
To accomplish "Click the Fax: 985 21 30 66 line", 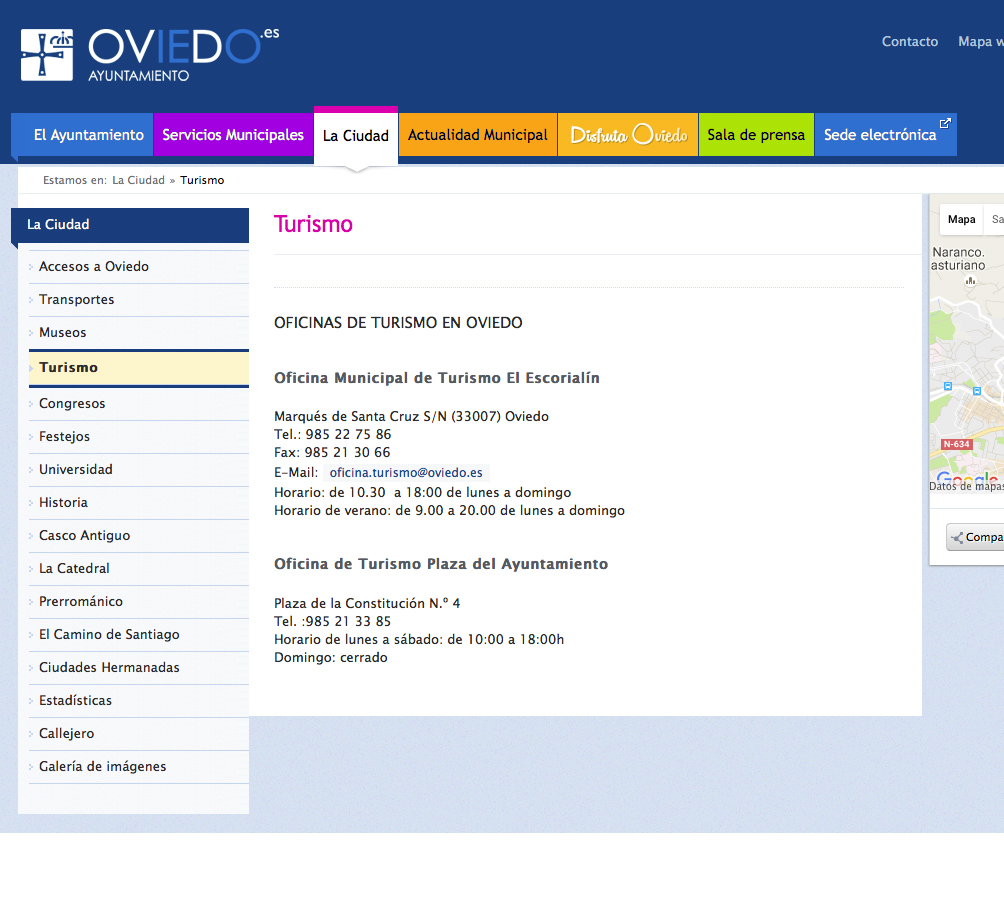I will (332, 452).
